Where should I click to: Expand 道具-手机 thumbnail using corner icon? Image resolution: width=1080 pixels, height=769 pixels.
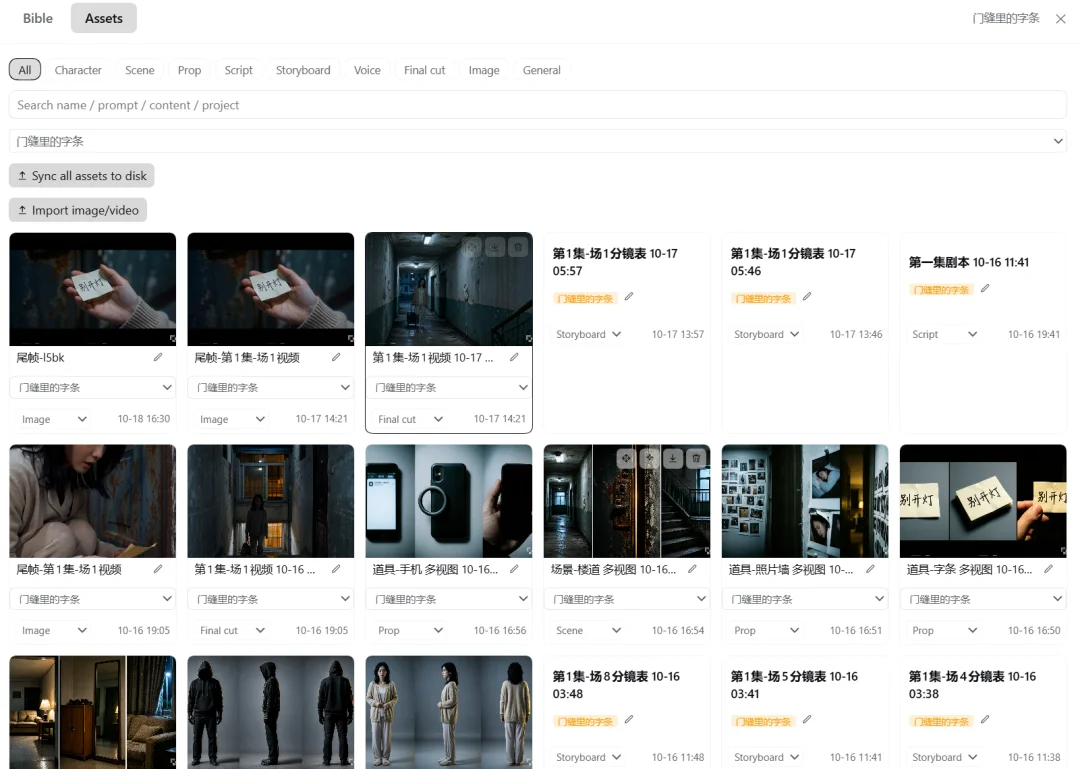pyautogui.click(x=528, y=551)
